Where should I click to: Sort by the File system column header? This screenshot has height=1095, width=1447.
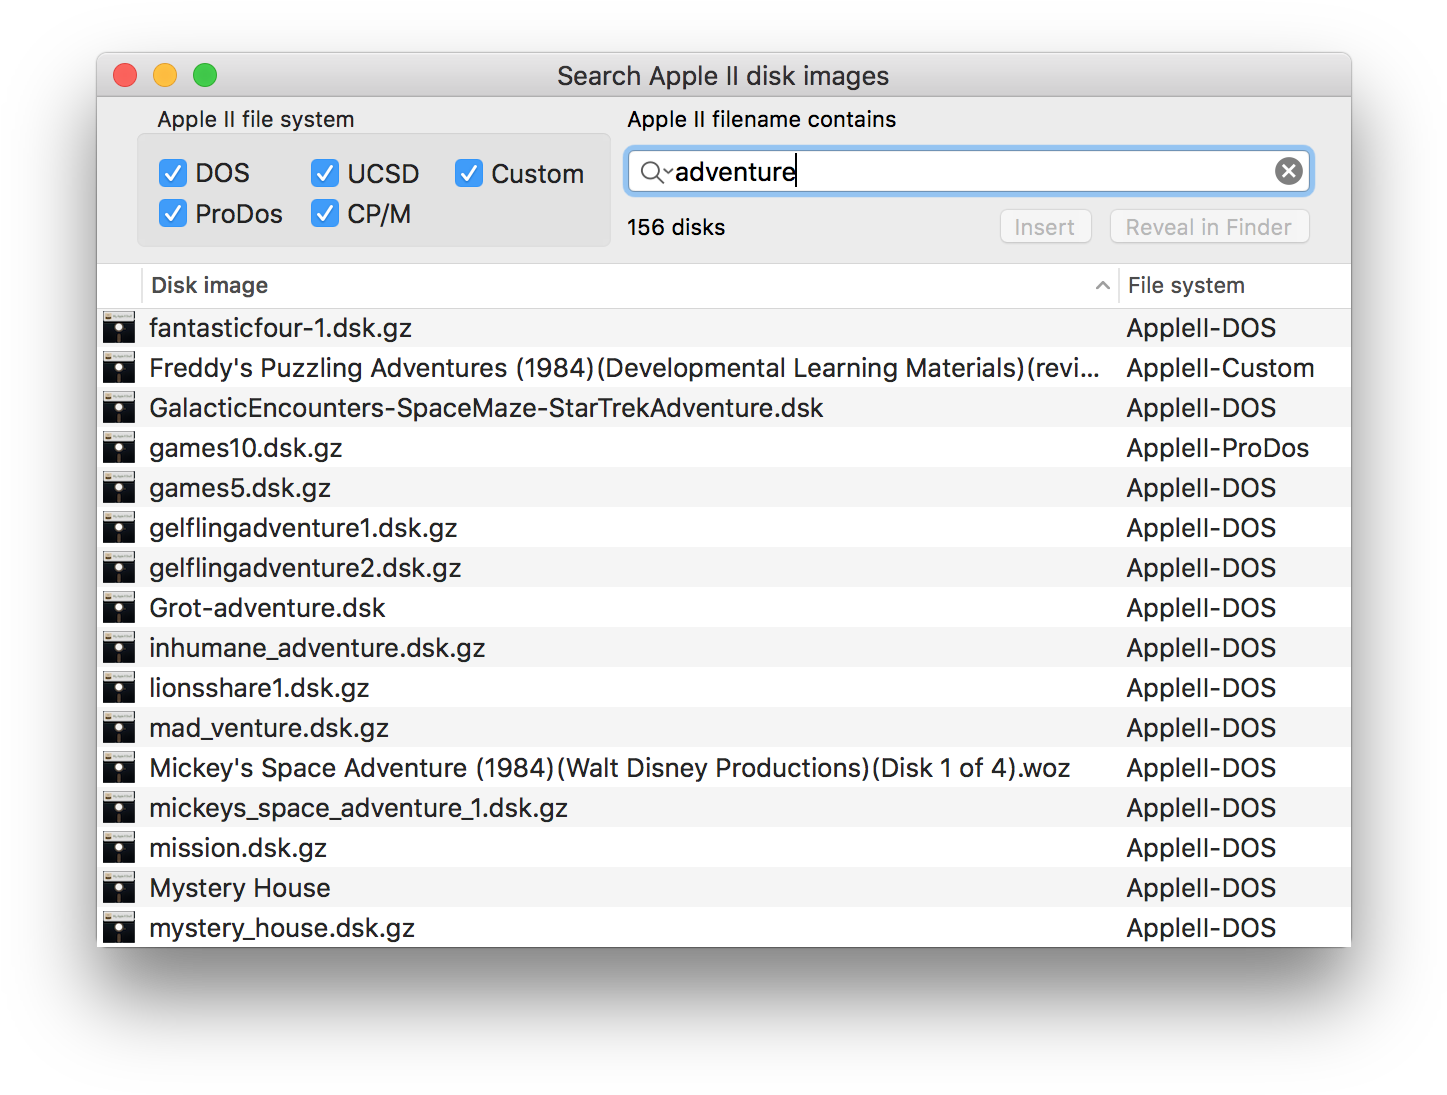coord(1186,286)
